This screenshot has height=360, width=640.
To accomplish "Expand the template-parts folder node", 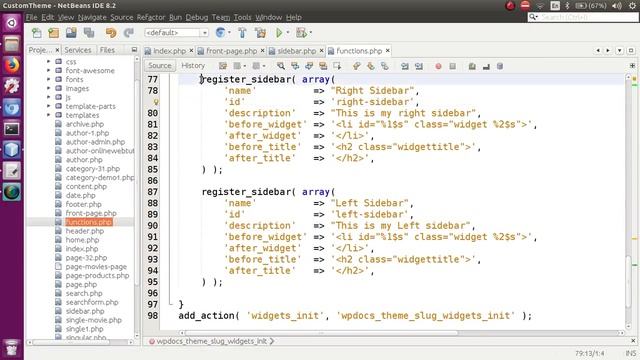I will 49,106.
